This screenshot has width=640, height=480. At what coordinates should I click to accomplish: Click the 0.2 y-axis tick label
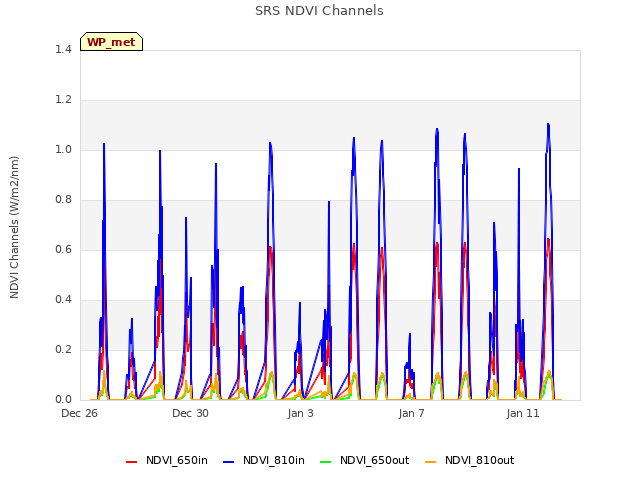pyautogui.click(x=63, y=349)
